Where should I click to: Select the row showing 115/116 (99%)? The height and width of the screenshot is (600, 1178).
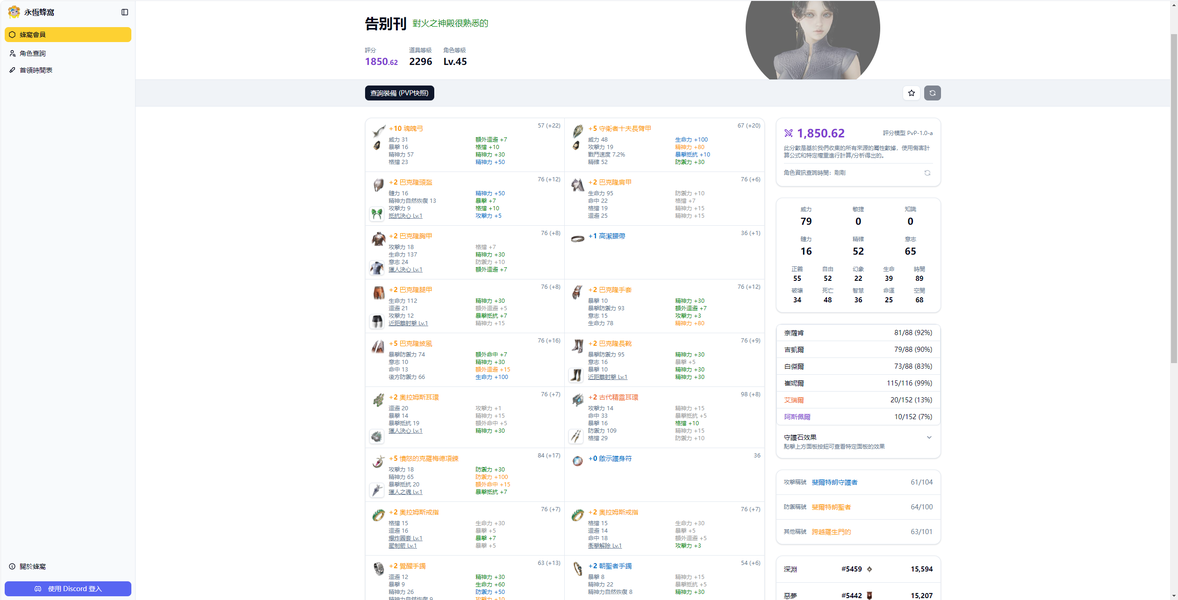(x=858, y=383)
